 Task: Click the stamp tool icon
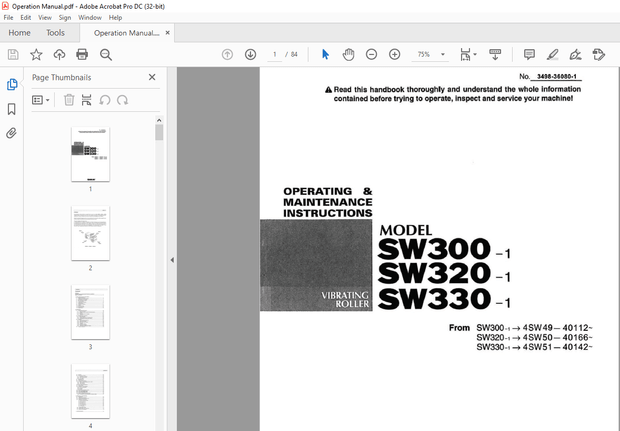599,55
